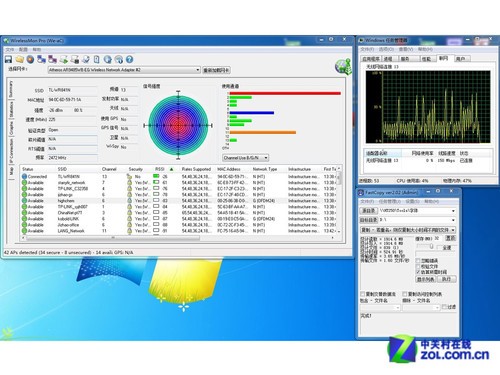
Task: Click the globe with info badge icon
Action: (x=118, y=60)
